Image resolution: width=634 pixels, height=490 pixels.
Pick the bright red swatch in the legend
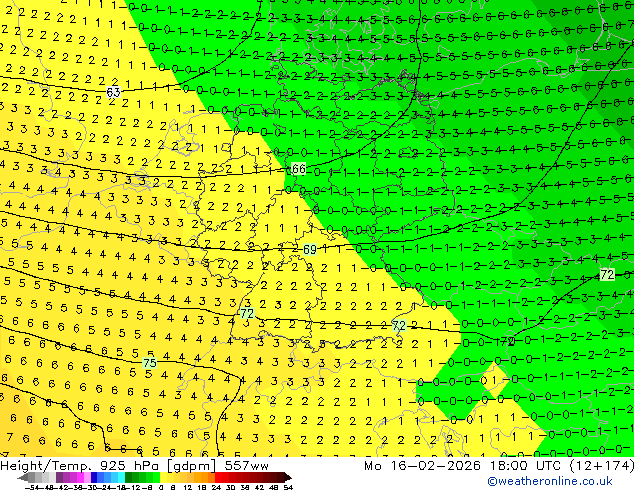click(219, 477)
